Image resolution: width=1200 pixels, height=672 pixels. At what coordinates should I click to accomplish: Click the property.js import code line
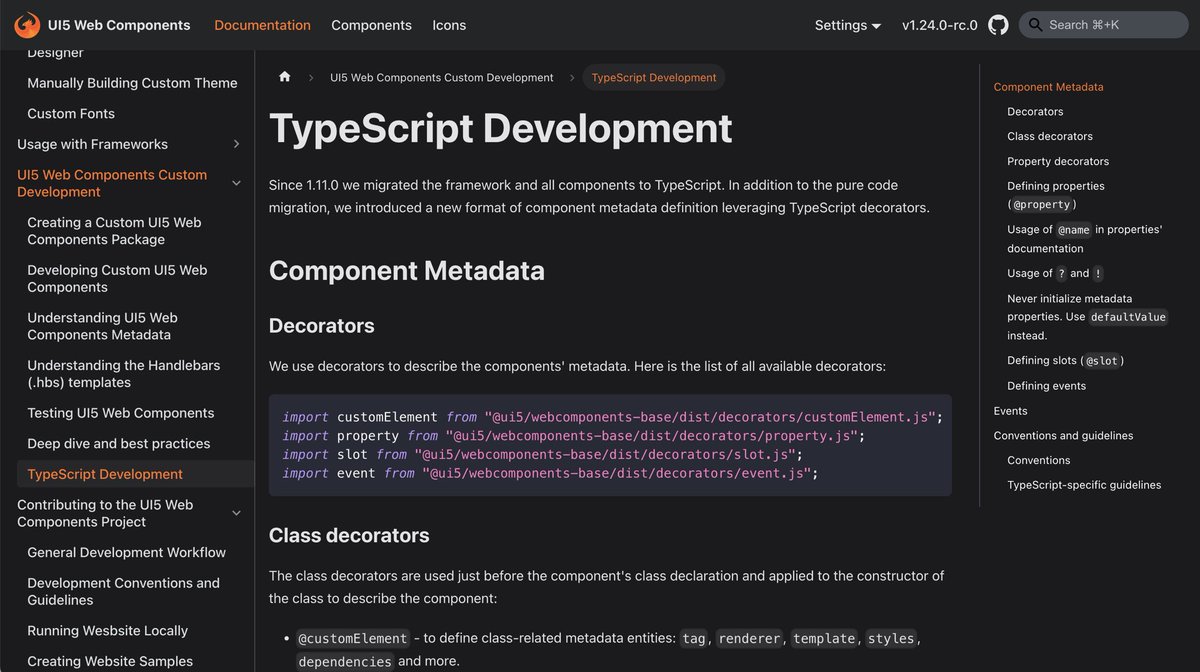point(573,436)
